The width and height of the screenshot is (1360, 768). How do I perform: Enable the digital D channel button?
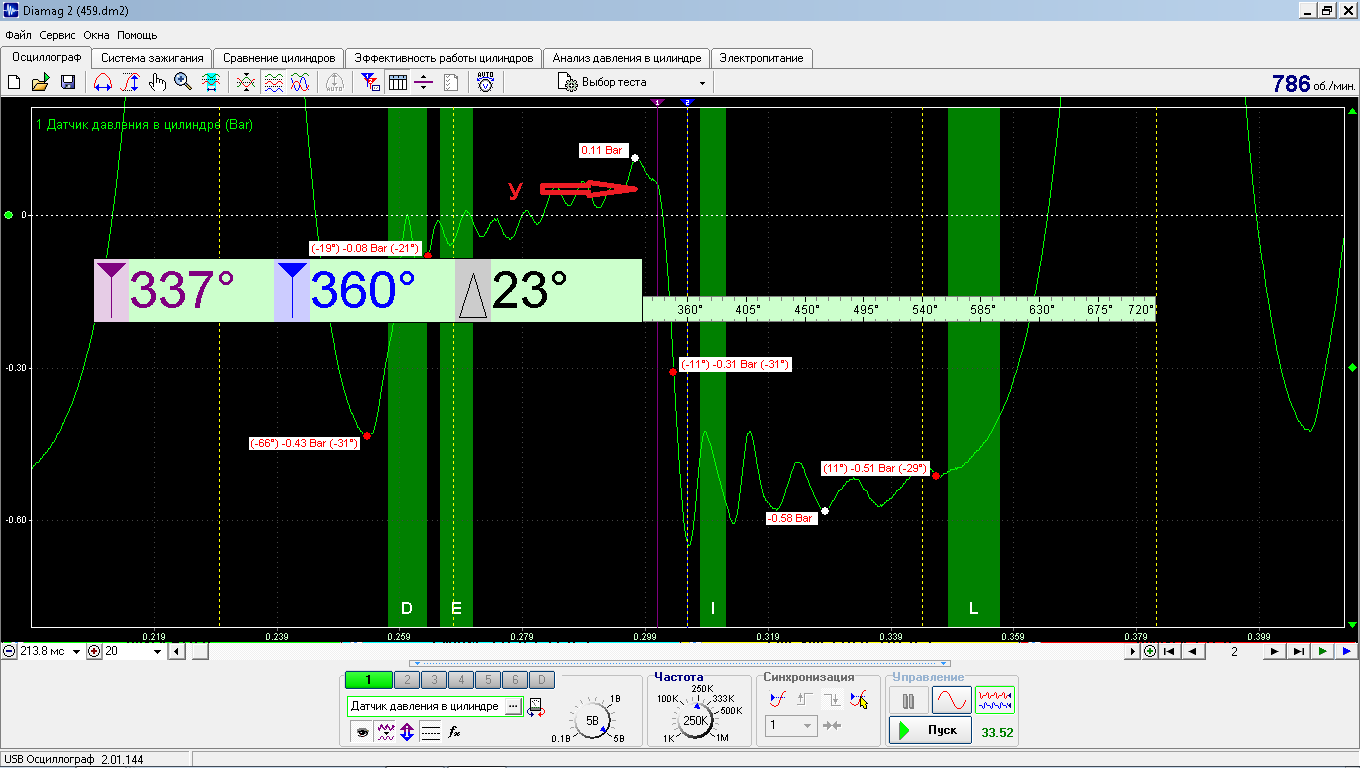click(x=540, y=680)
